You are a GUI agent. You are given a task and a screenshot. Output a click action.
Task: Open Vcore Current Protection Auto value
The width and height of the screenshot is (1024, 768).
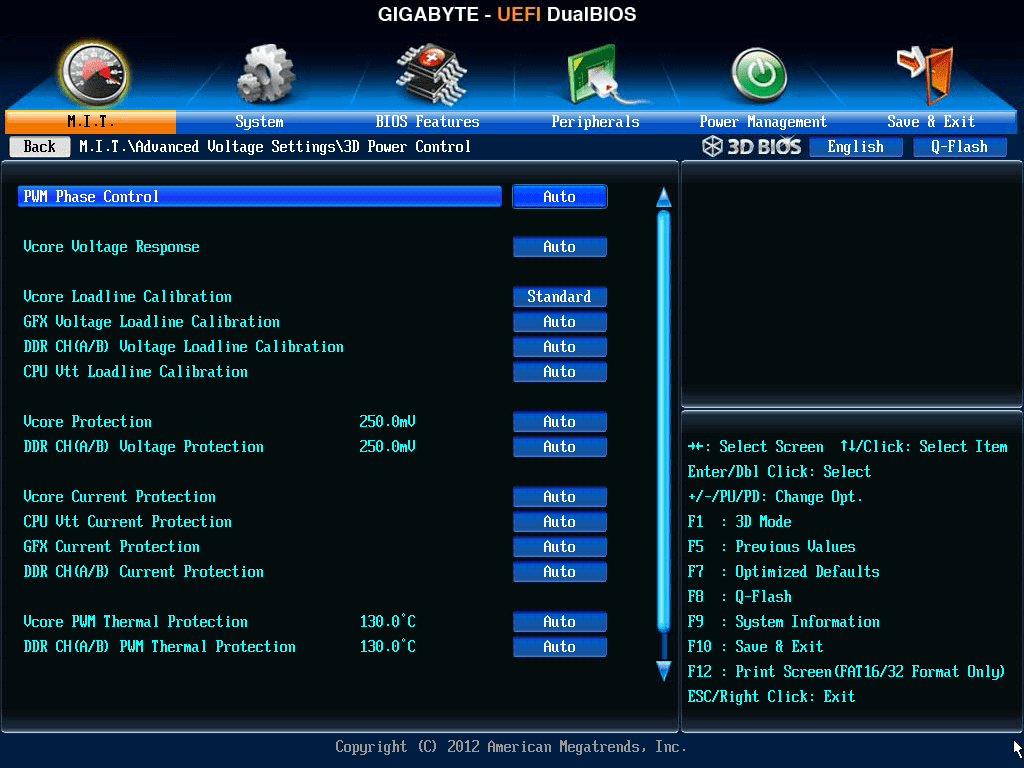[x=560, y=497]
